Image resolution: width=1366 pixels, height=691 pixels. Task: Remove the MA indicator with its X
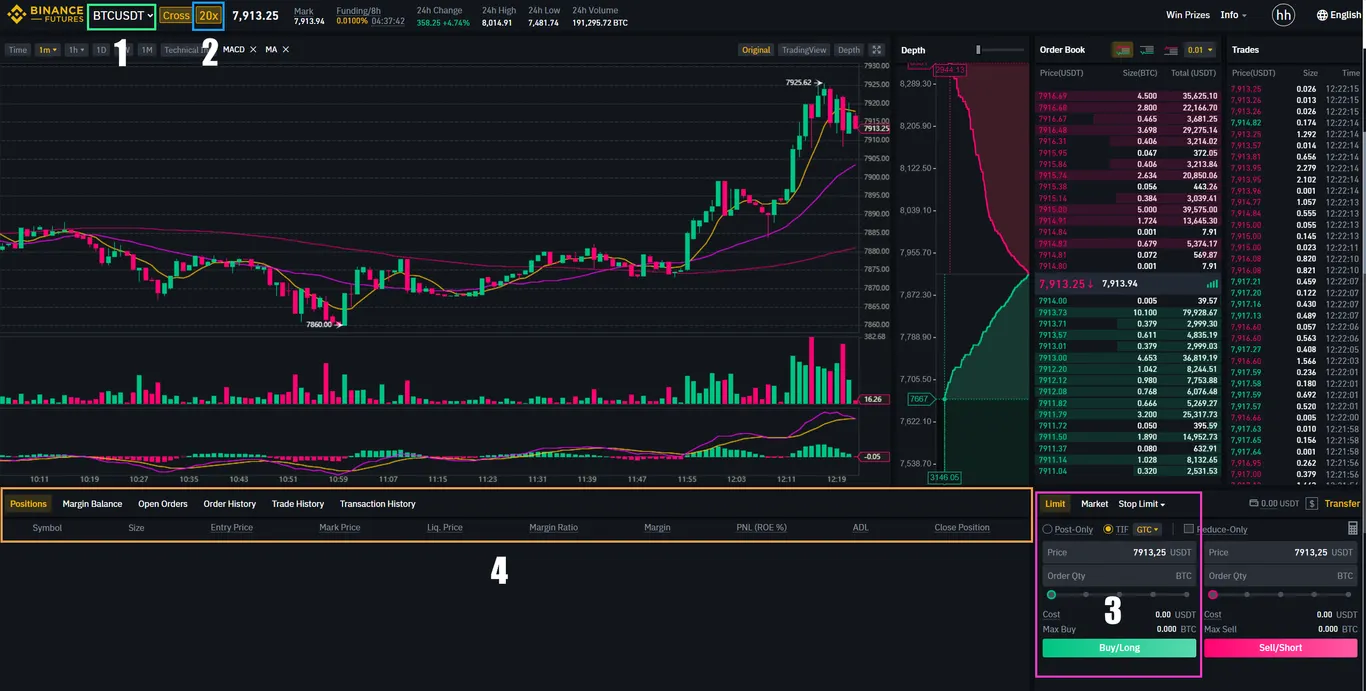pyautogui.click(x=286, y=49)
